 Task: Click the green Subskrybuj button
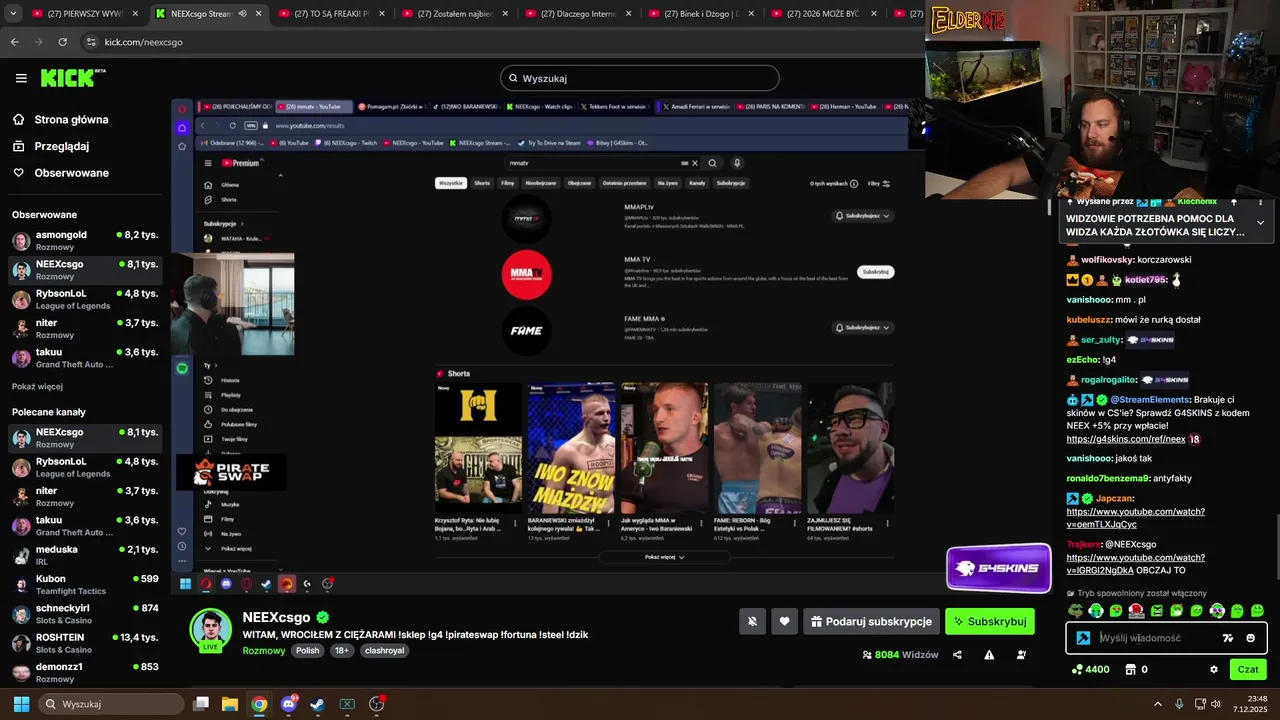point(990,621)
